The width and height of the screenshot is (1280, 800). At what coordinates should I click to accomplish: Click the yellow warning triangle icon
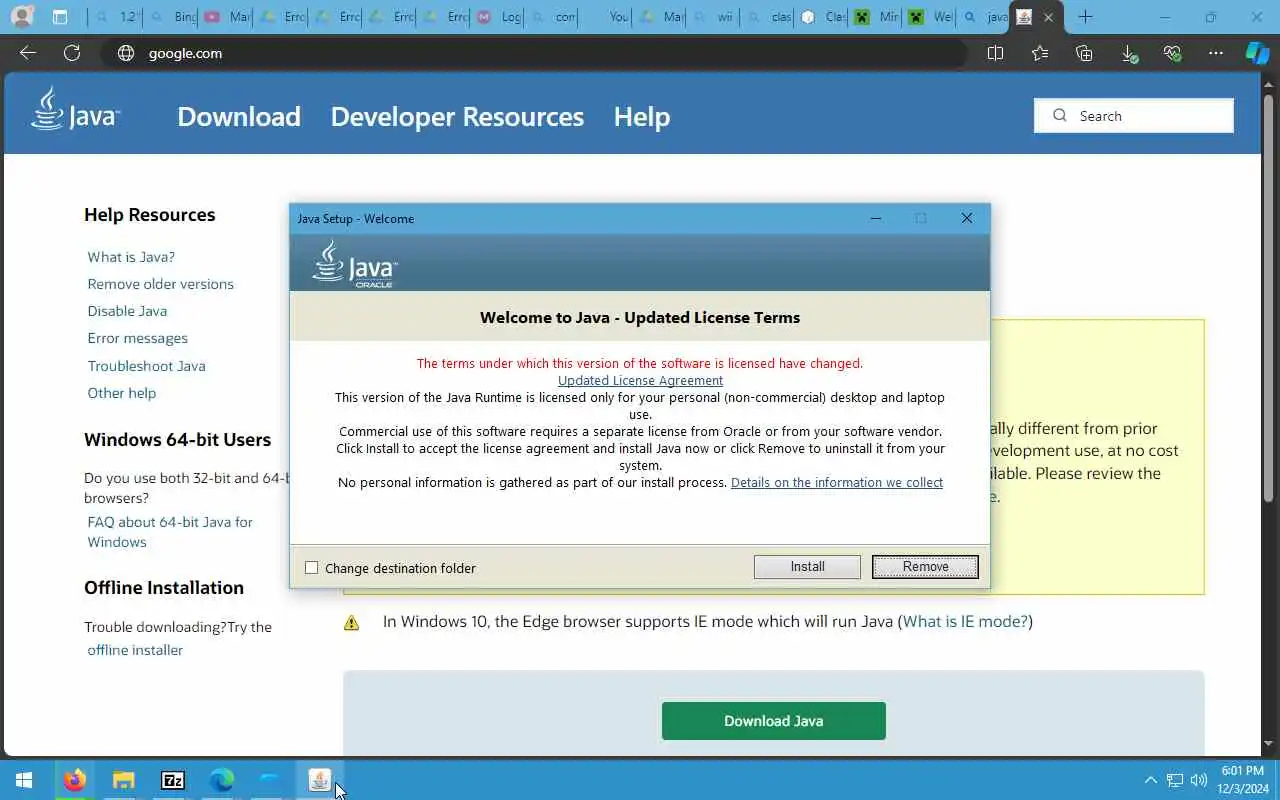[x=351, y=622]
